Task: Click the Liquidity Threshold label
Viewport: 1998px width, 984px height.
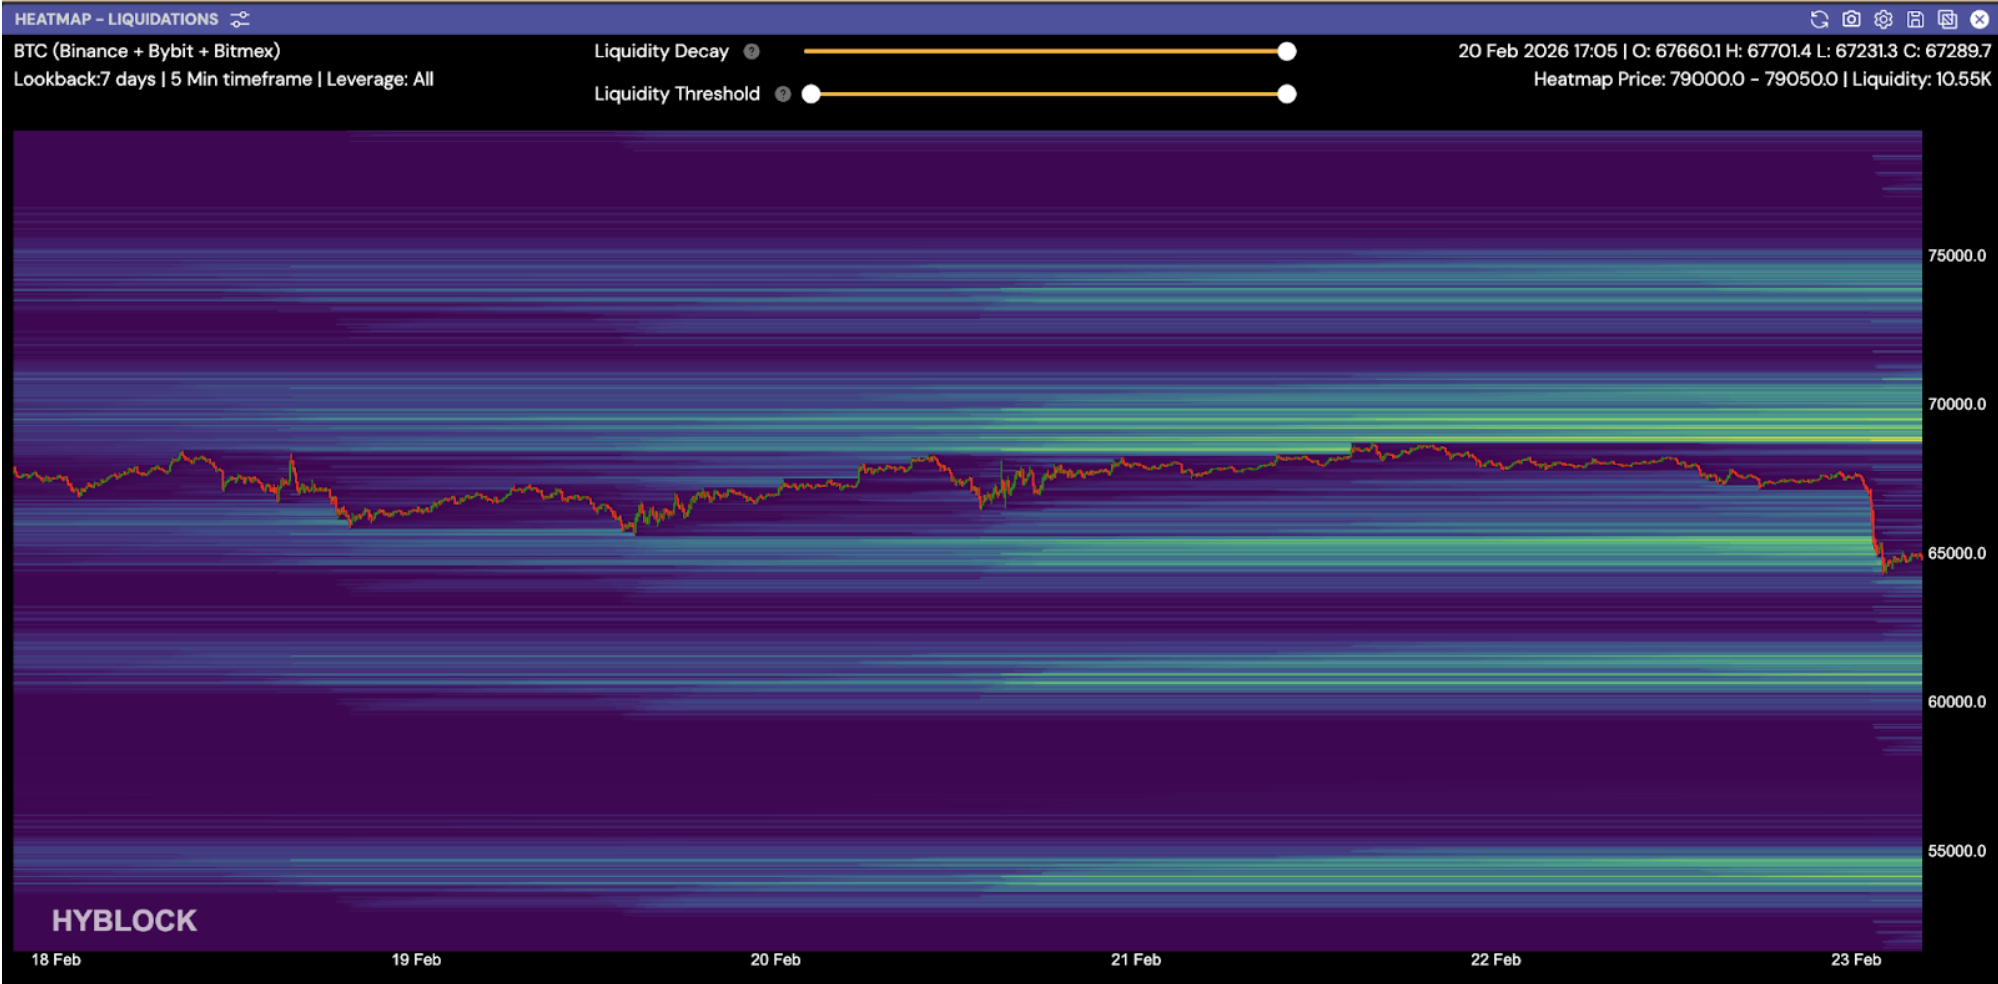Action: pos(677,94)
